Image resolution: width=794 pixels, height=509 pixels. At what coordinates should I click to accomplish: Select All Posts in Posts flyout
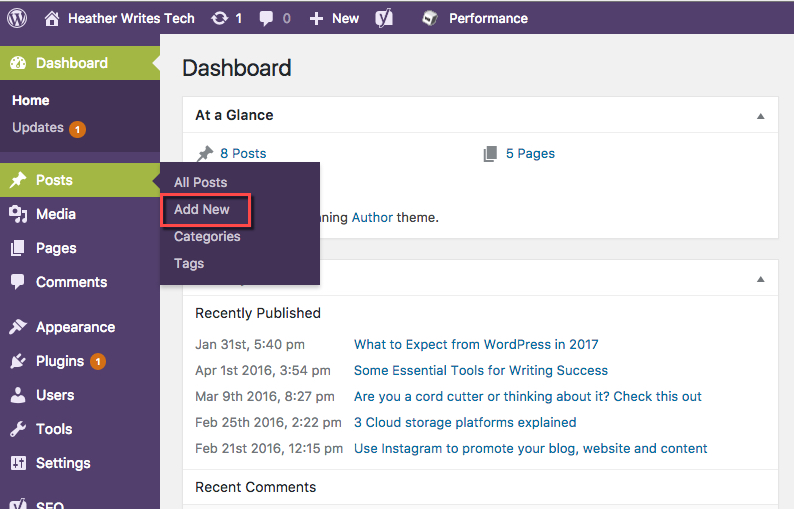(x=201, y=182)
